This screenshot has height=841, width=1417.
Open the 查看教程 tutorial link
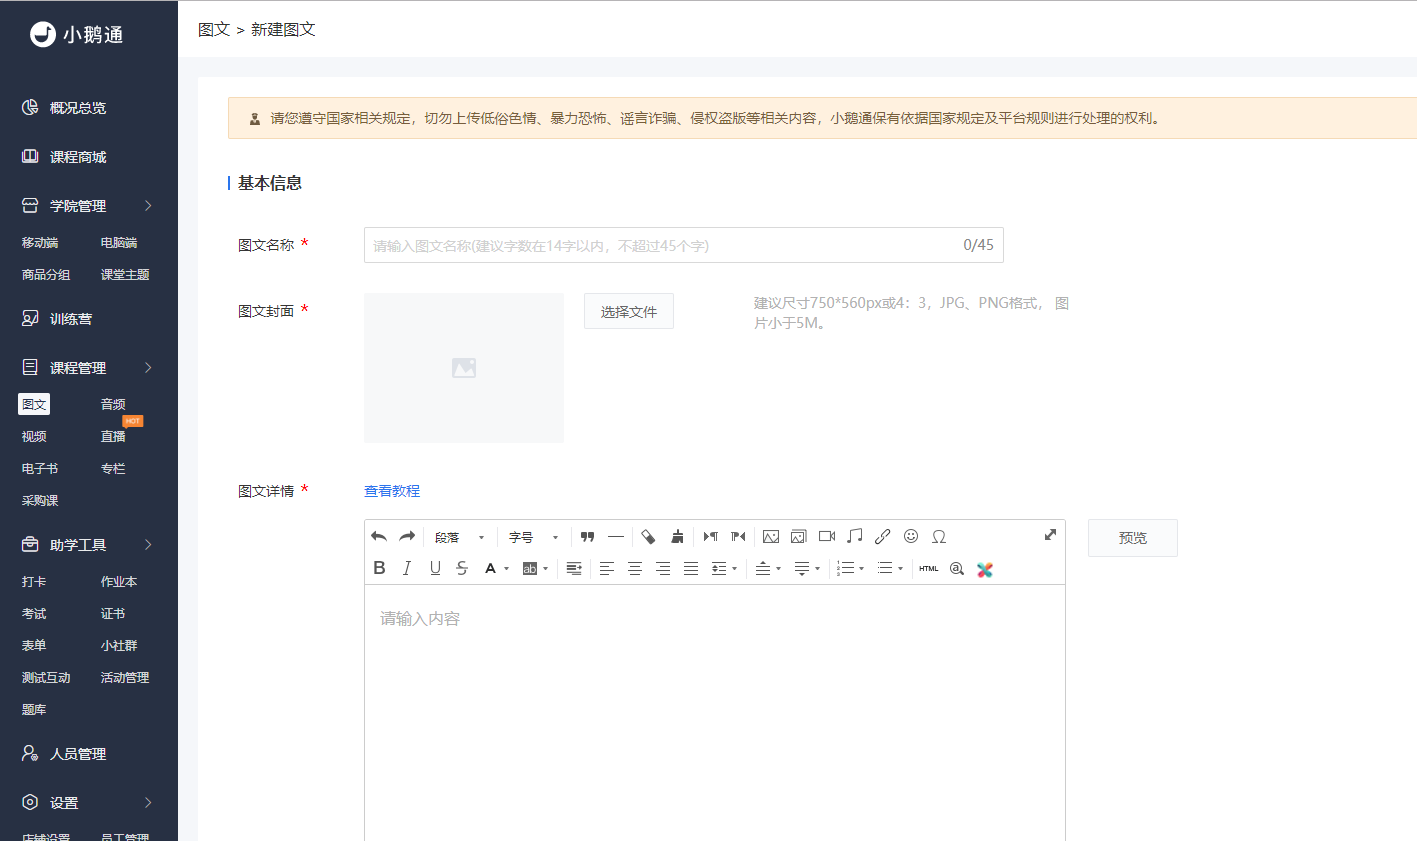[x=392, y=491]
